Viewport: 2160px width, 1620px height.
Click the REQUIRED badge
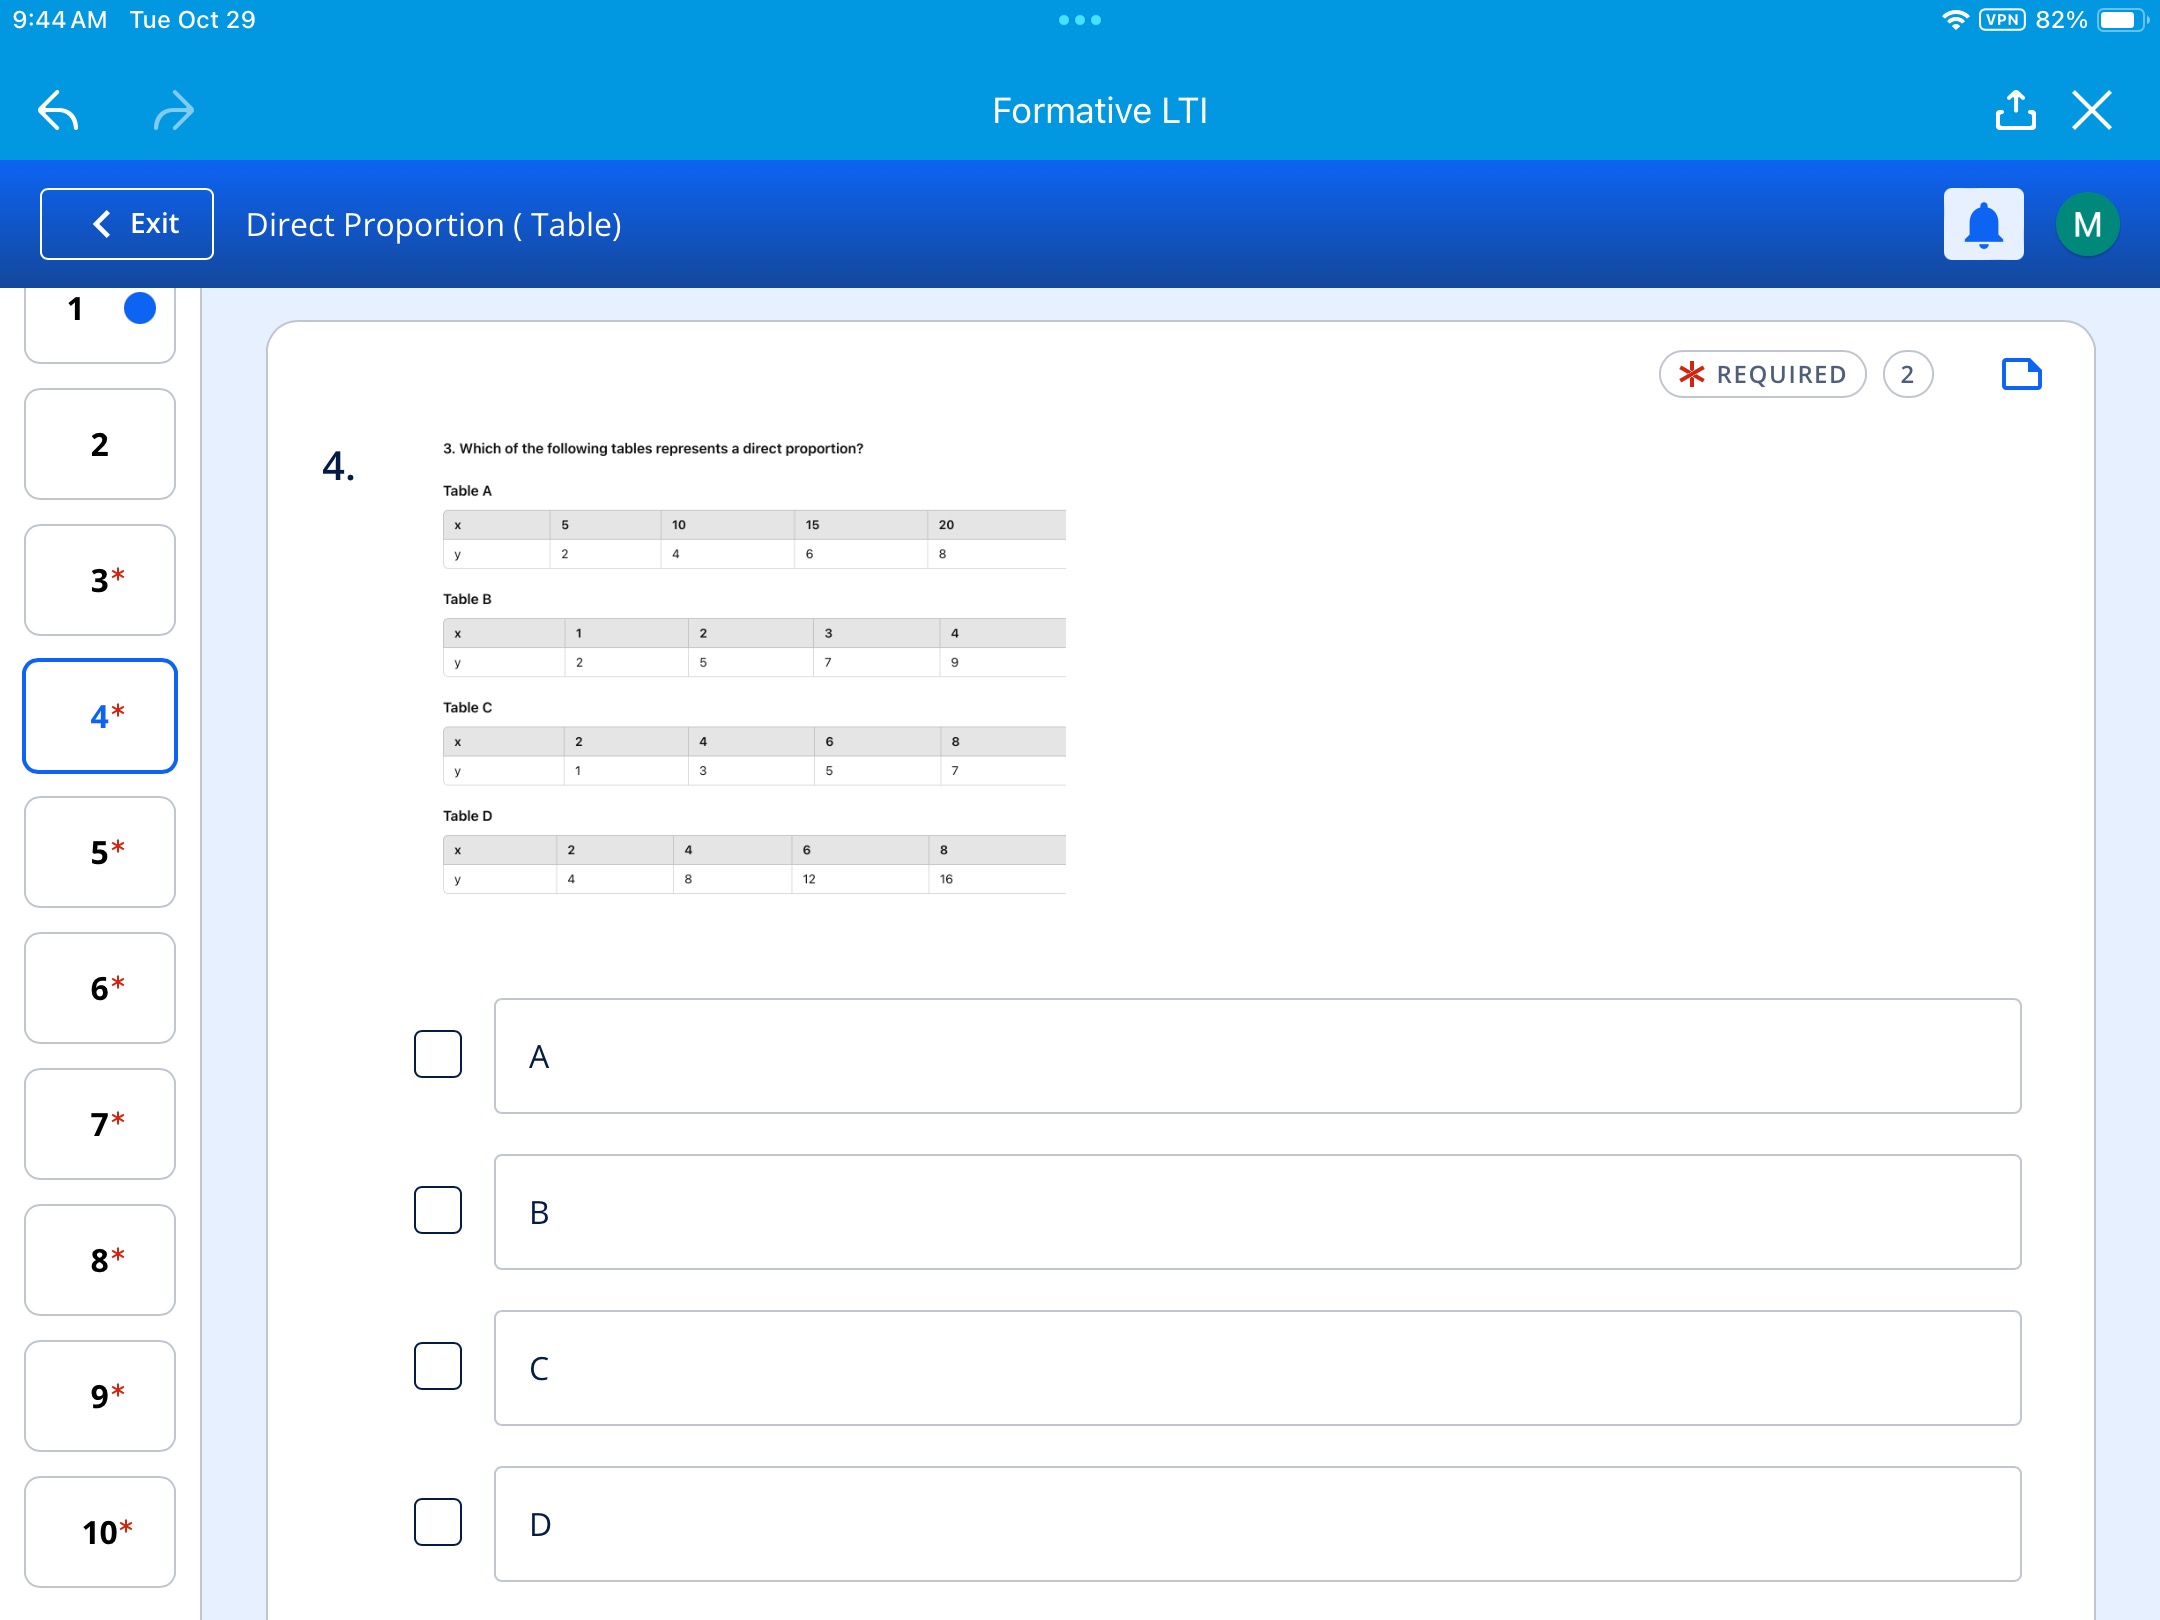click(1762, 374)
